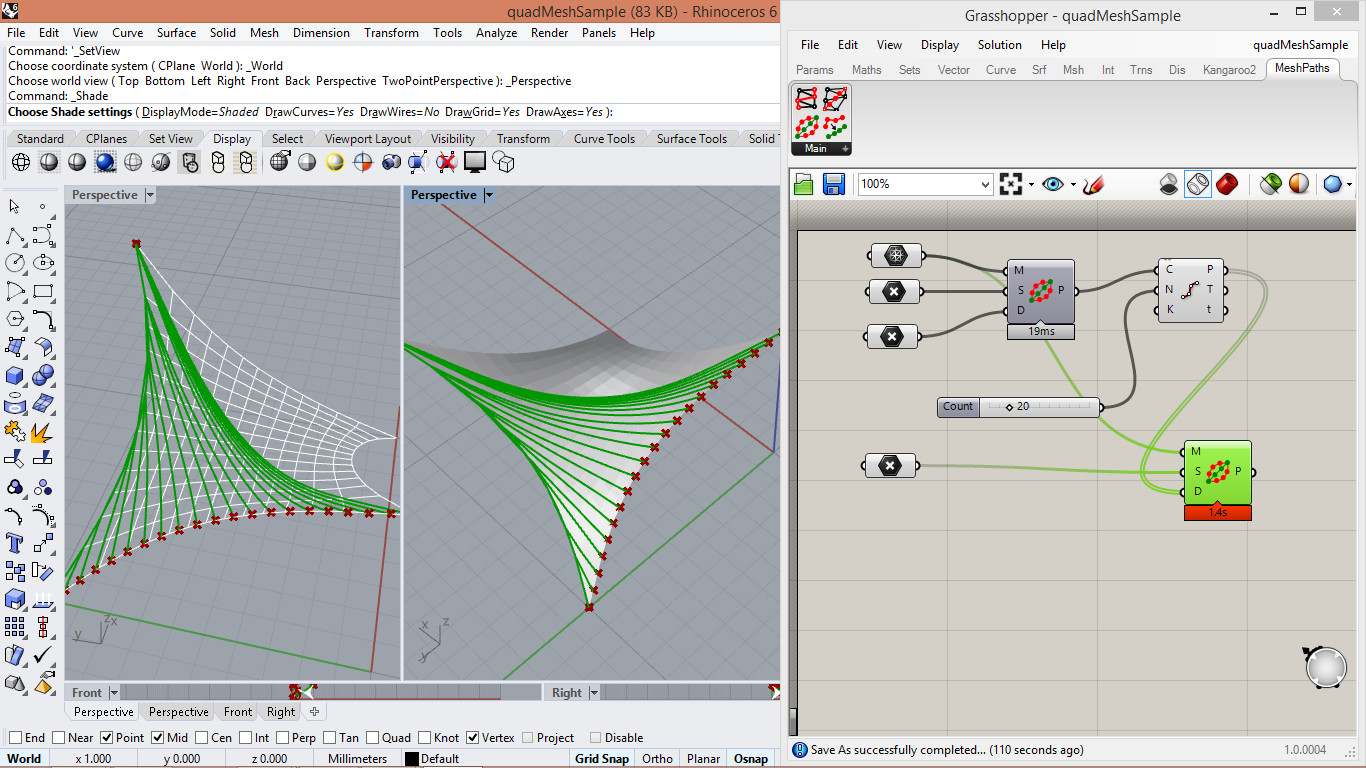1366x768 pixels.
Task: Select the Circle tool in left toolbar
Action: [x=15, y=263]
